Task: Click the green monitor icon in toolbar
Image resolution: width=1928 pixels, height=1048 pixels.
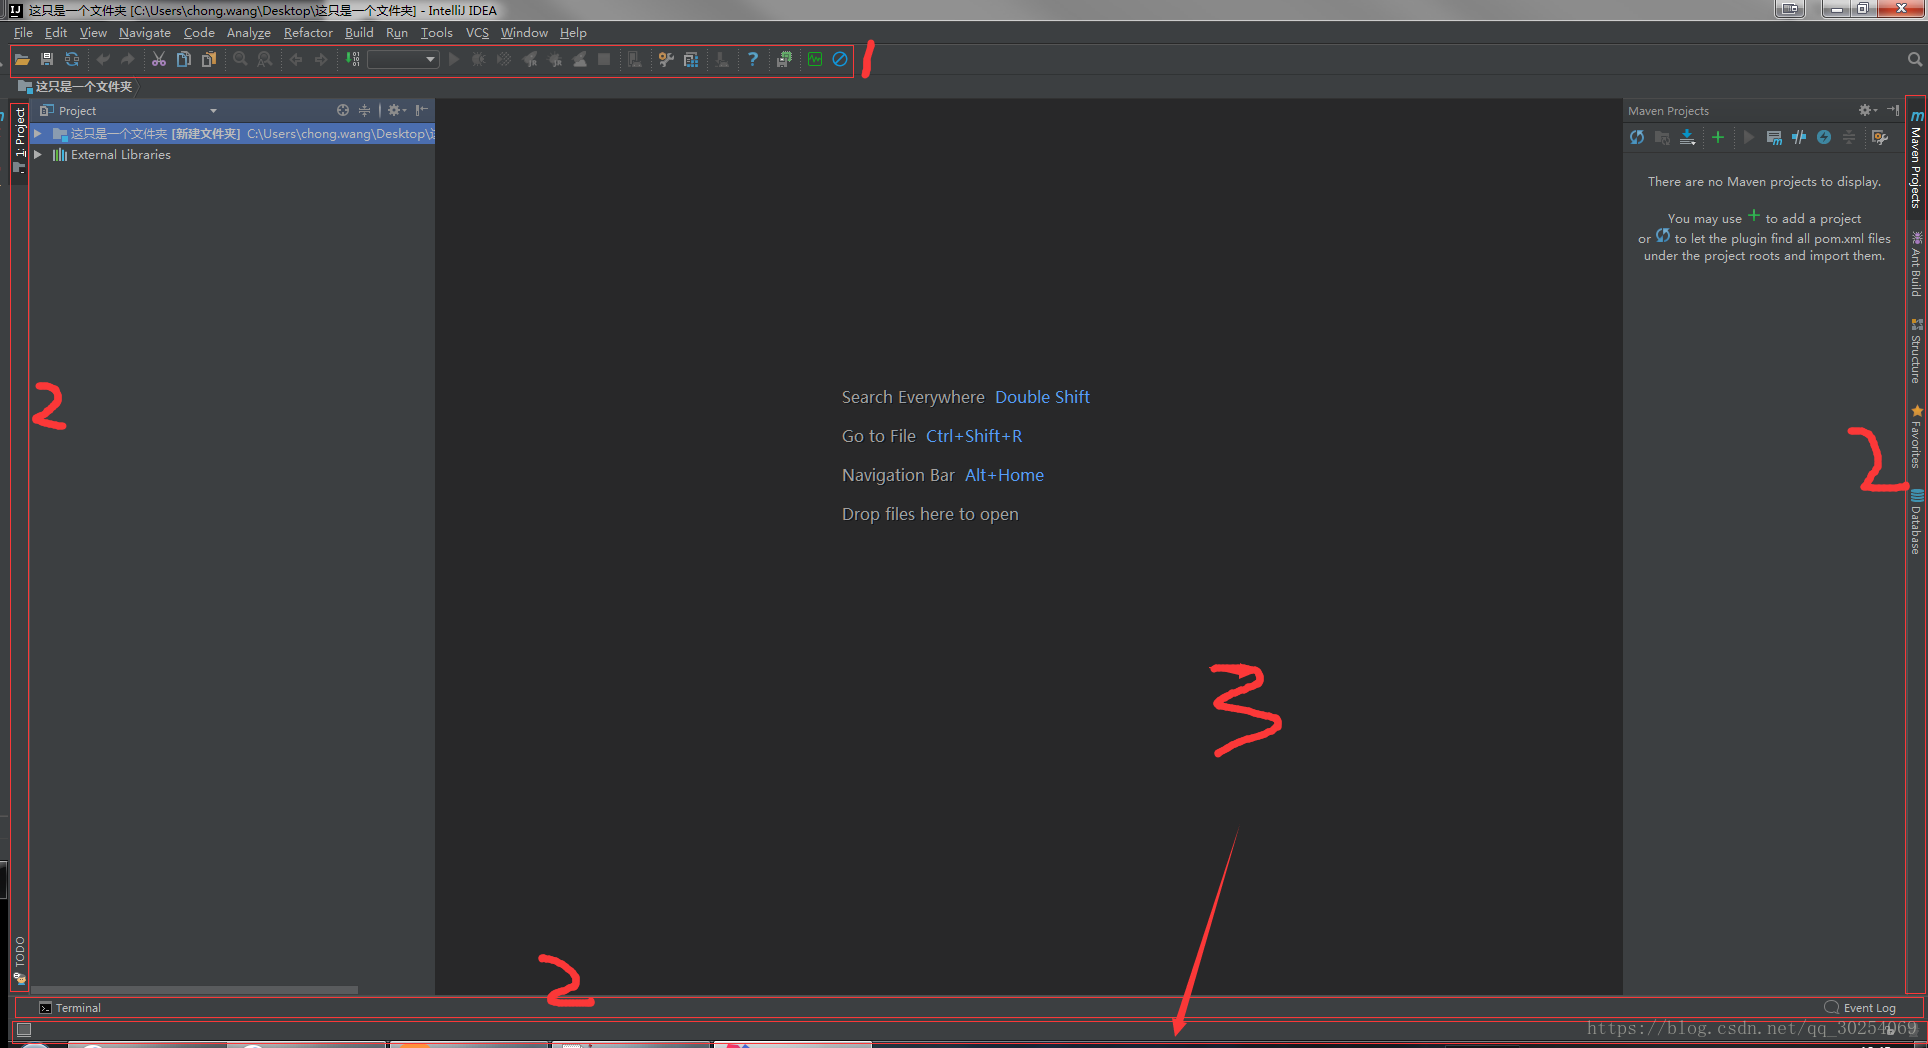Action: [x=815, y=60]
